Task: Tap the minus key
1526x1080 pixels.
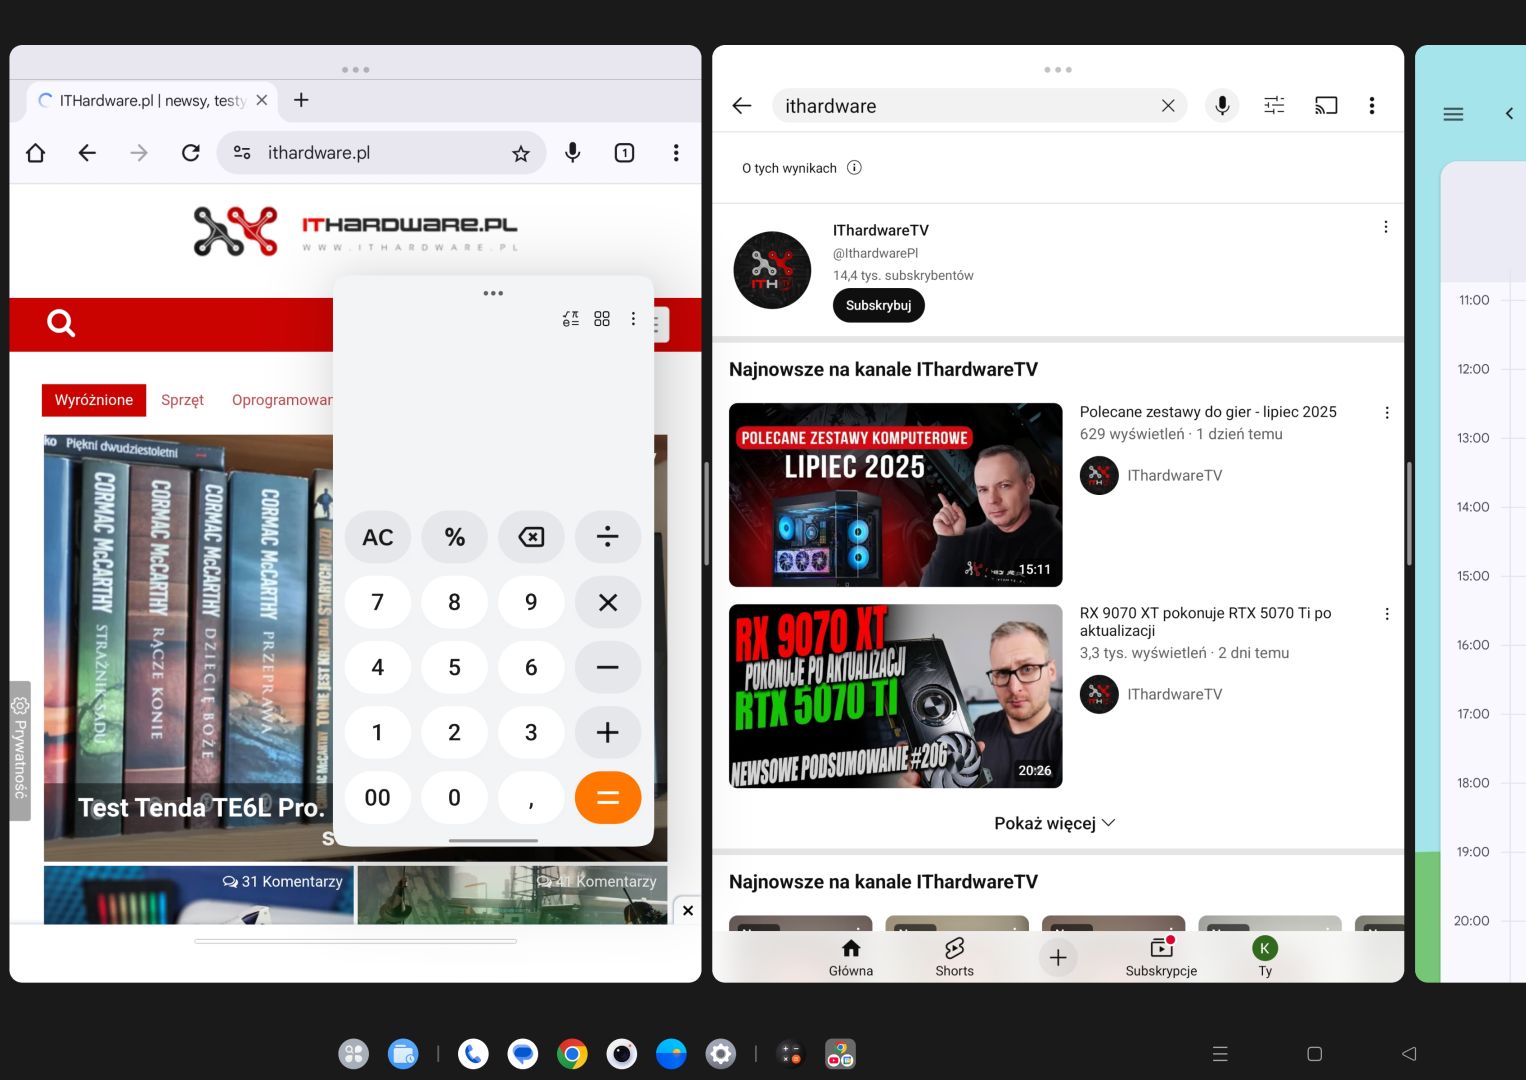Action: (608, 668)
